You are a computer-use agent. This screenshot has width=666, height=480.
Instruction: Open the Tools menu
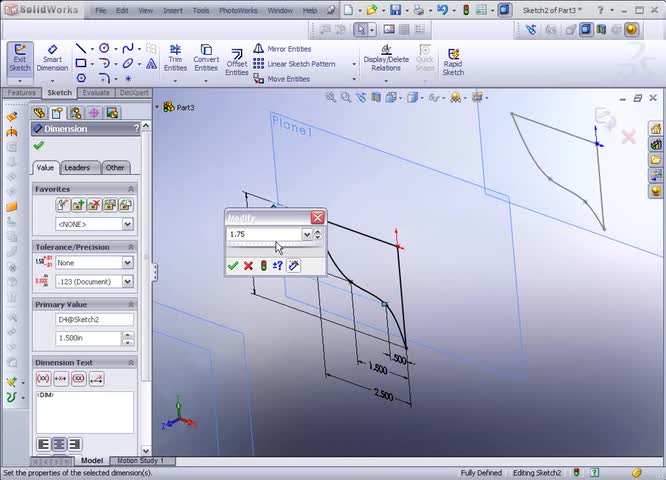[x=201, y=10]
